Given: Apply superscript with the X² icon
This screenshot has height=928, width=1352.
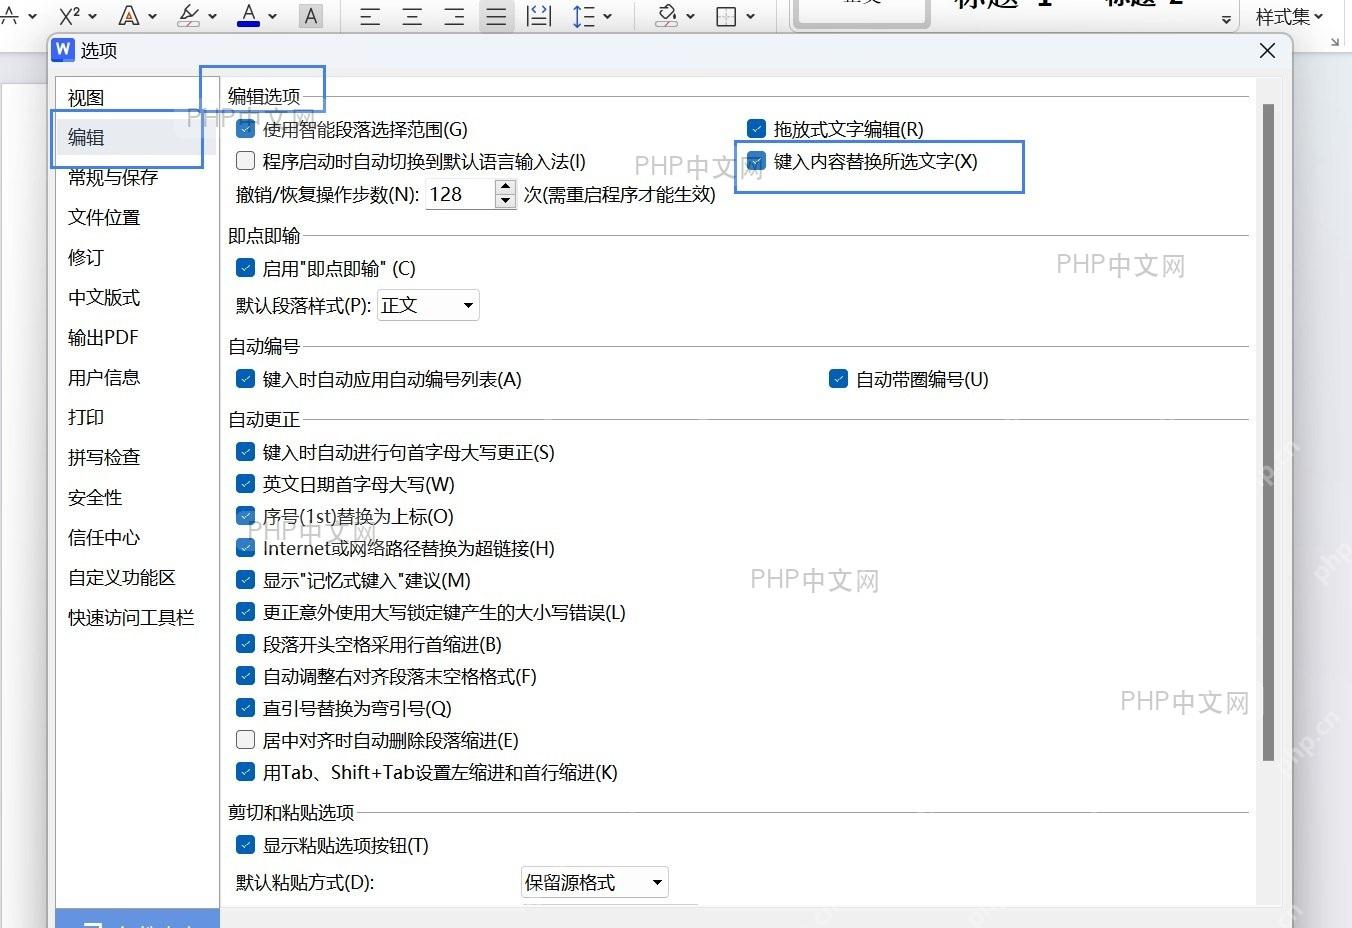Looking at the screenshot, I should point(69,15).
